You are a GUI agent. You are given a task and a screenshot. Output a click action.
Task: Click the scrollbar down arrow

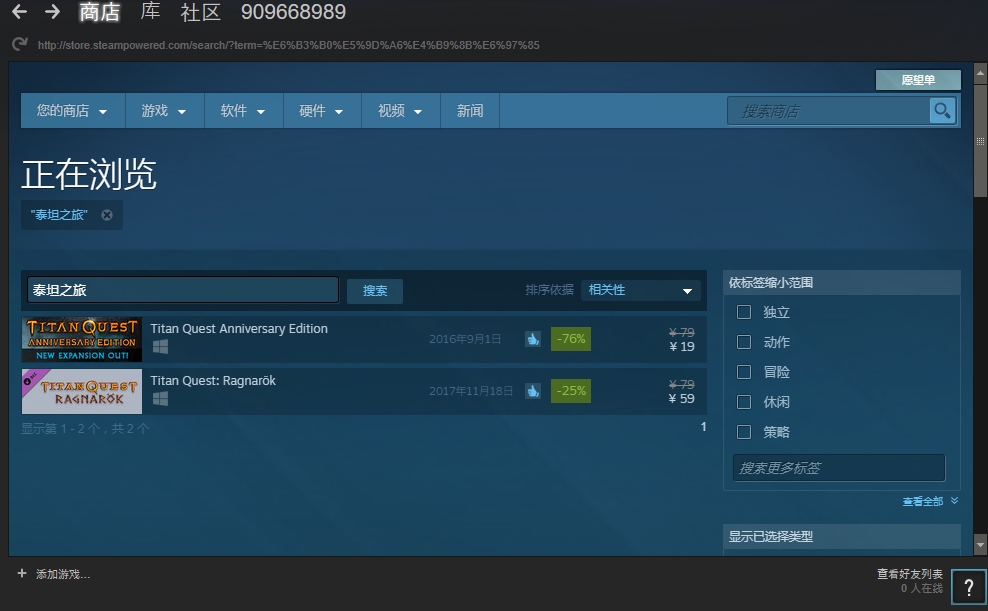click(980, 544)
